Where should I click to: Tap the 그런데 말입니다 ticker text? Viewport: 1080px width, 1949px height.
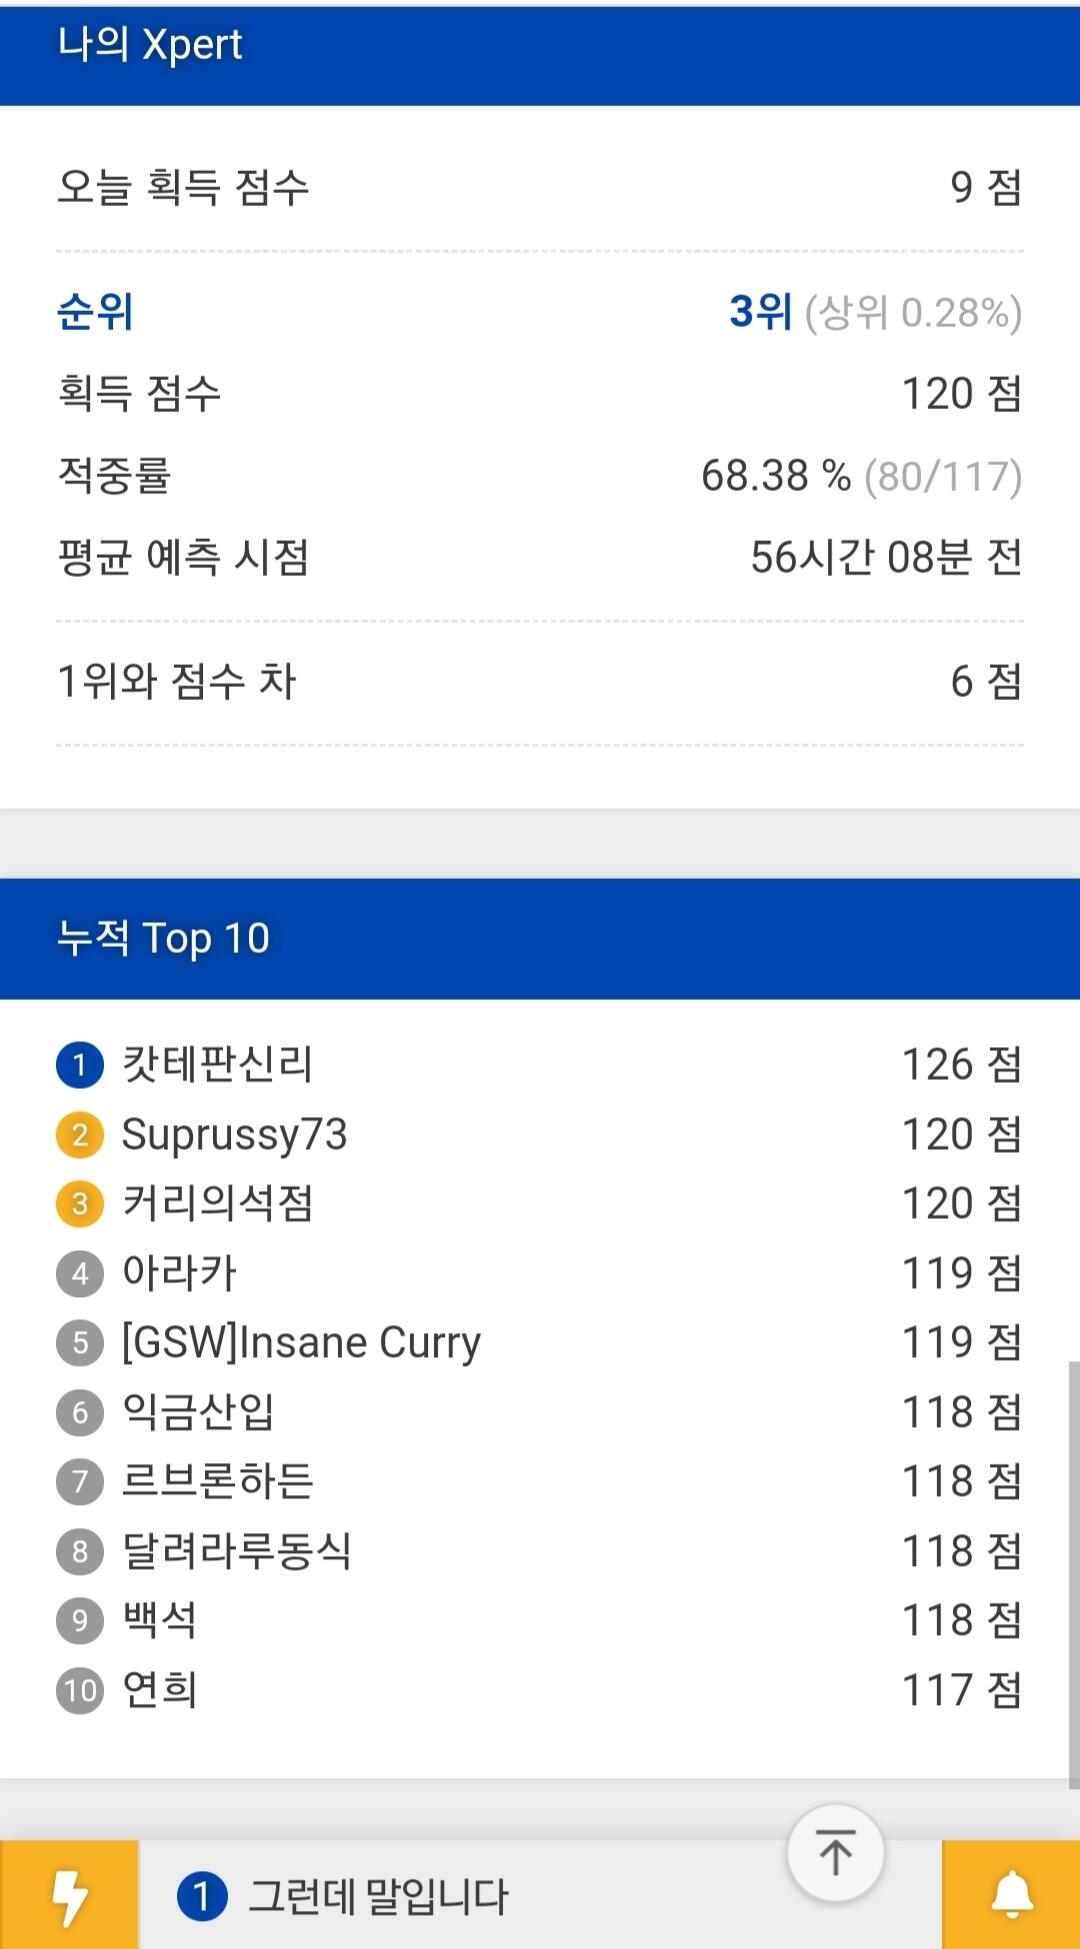[378, 1896]
